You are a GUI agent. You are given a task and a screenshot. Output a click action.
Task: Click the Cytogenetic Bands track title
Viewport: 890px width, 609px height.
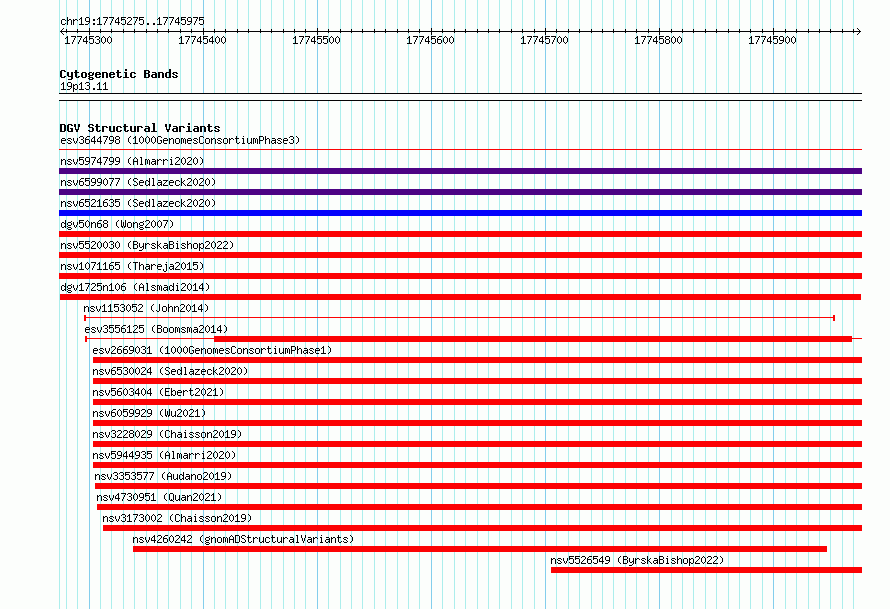[x=119, y=74]
